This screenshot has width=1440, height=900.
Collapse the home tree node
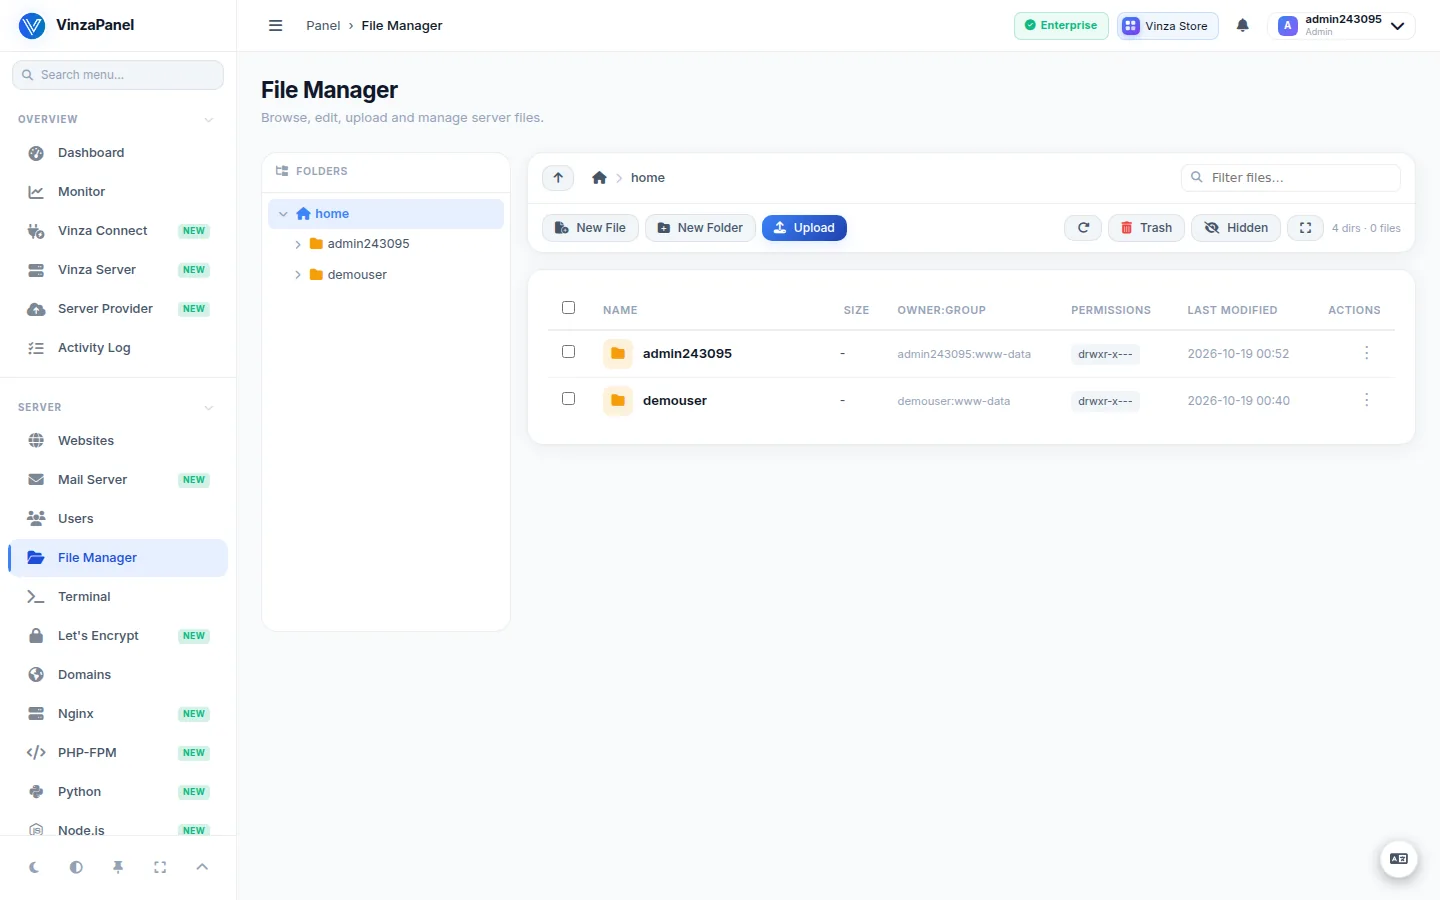(283, 214)
